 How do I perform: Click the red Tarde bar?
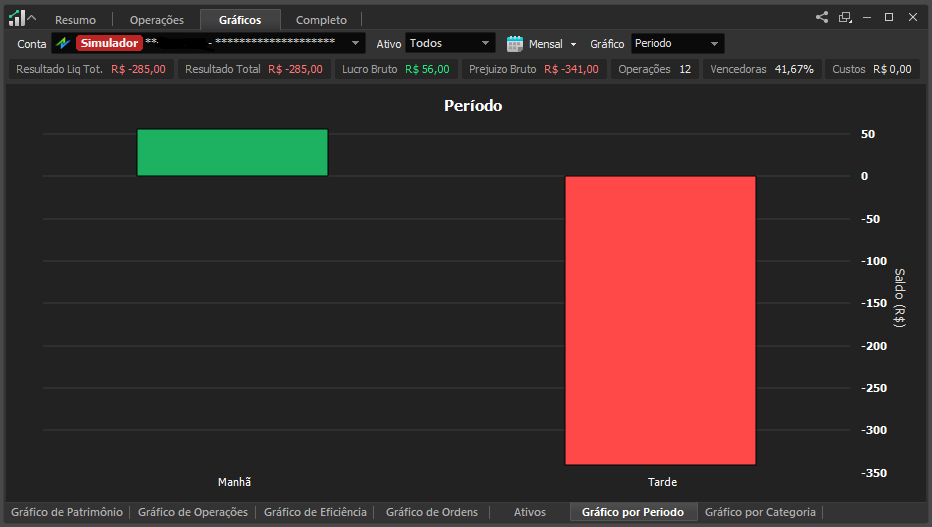(660, 320)
